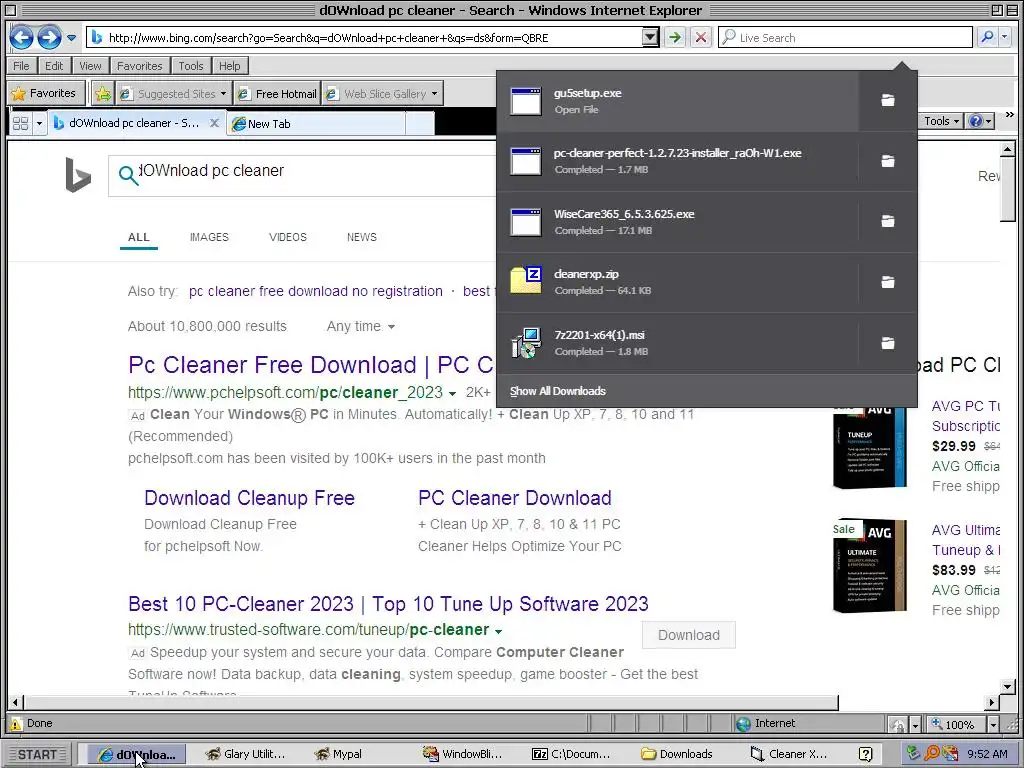Image resolution: width=1024 pixels, height=768 pixels.
Task: Open 'Best 10 PC-Cleaner 2023' result
Action: click(388, 603)
